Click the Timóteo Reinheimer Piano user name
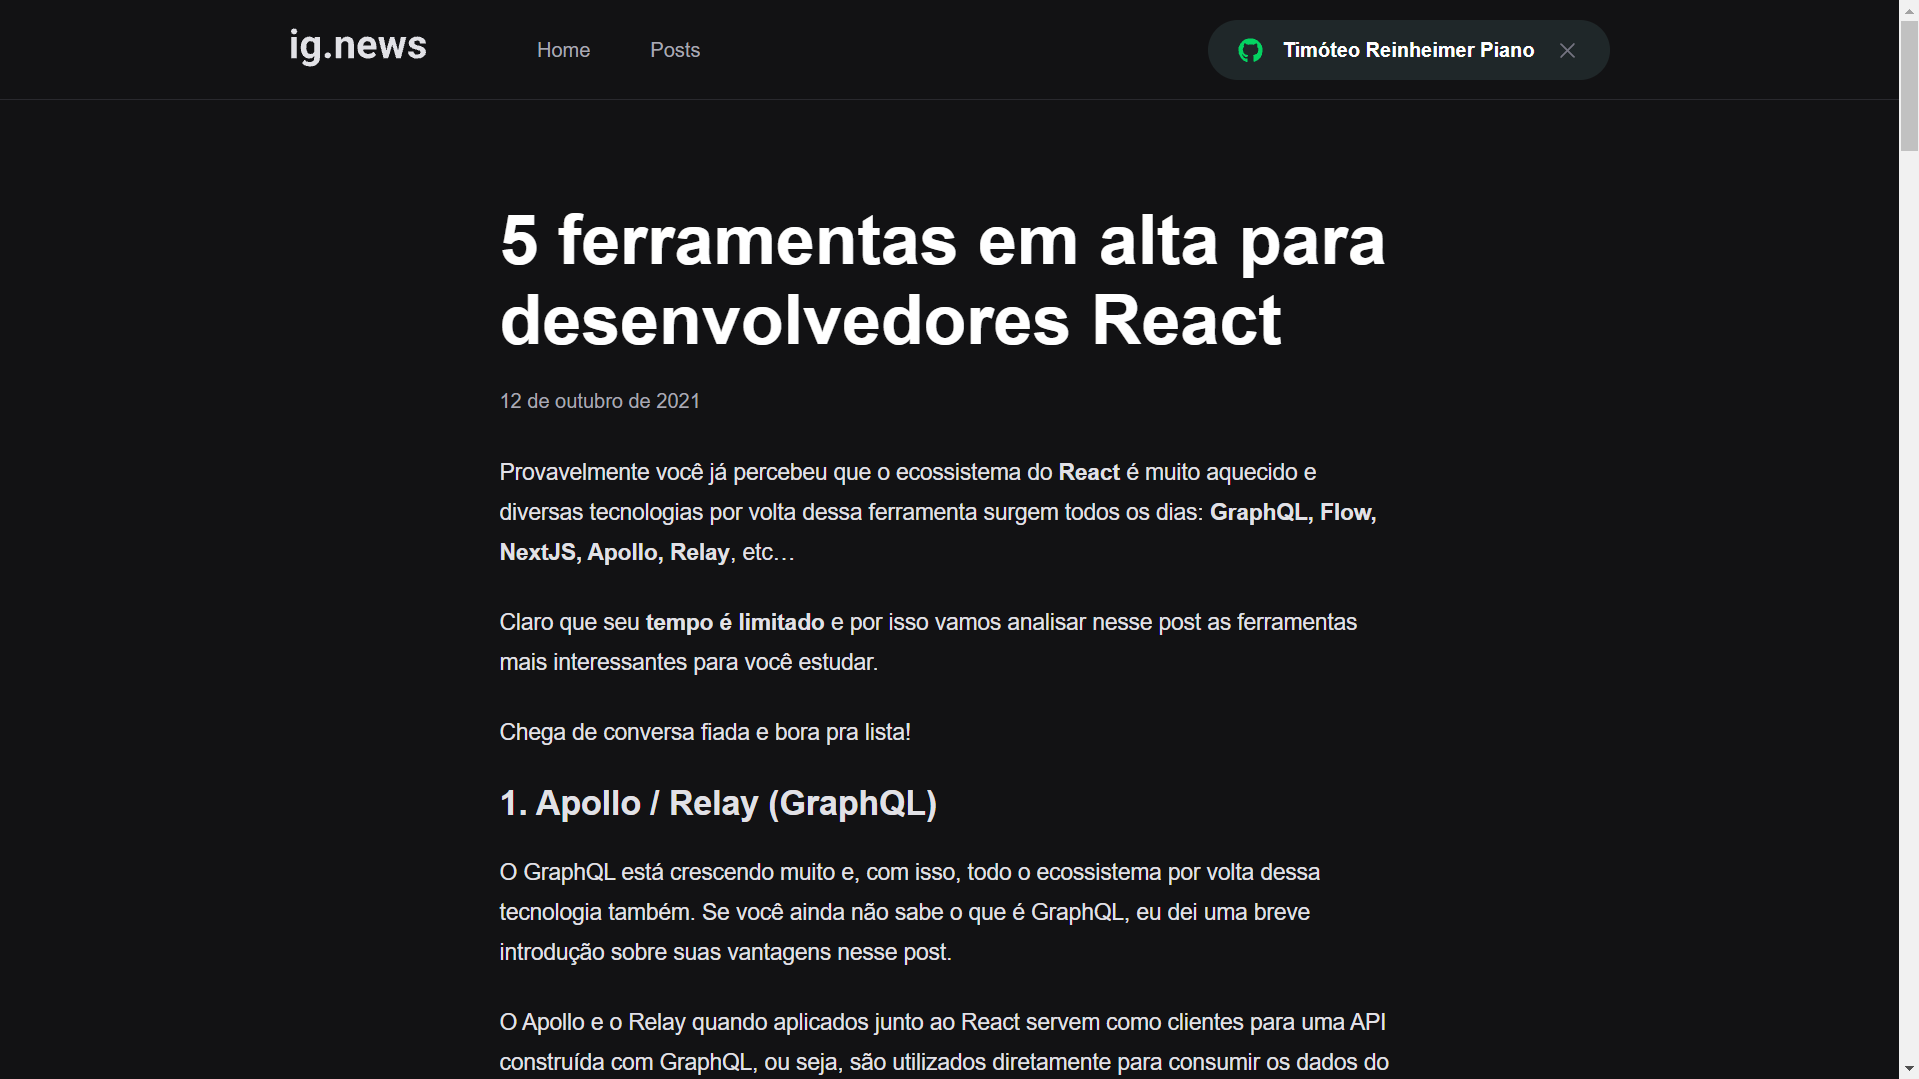Image resolution: width=1919 pixels, height=1079 pixels. point(1408,50)
